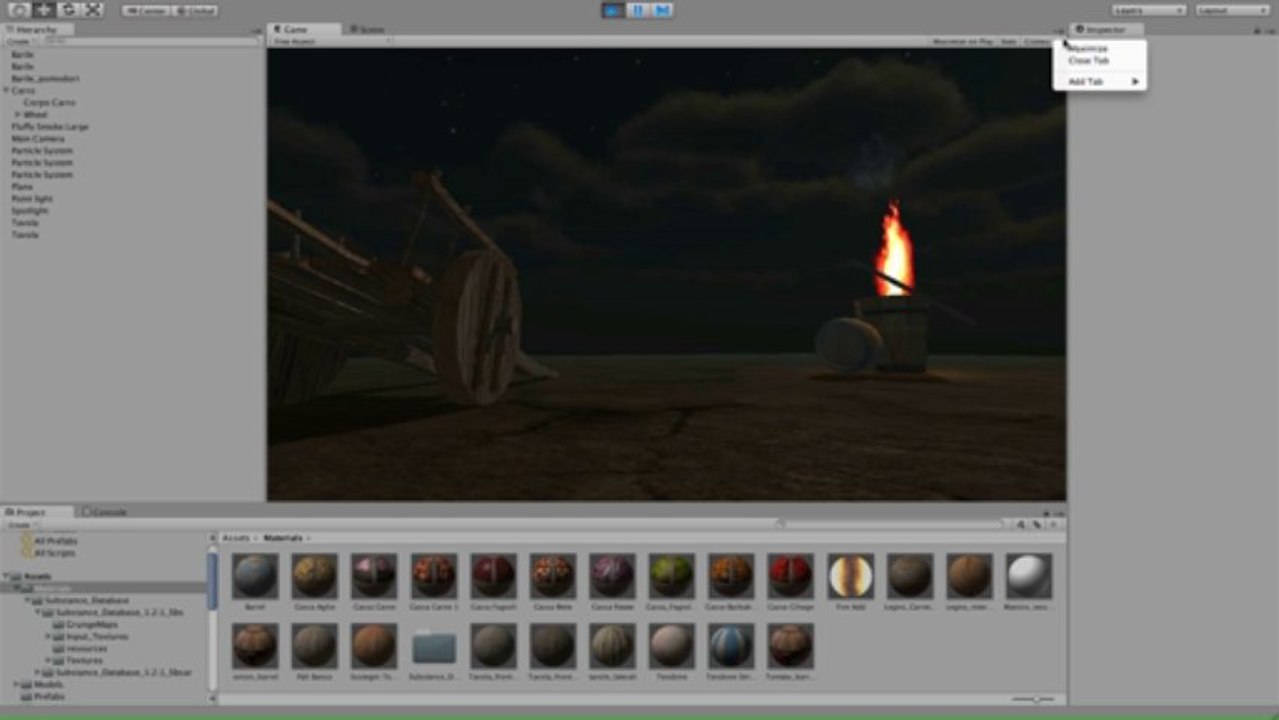Viewport: 1279px width, 720px height.
Task: Select the Barrel material thumbnail
Action: pos(255,576)
